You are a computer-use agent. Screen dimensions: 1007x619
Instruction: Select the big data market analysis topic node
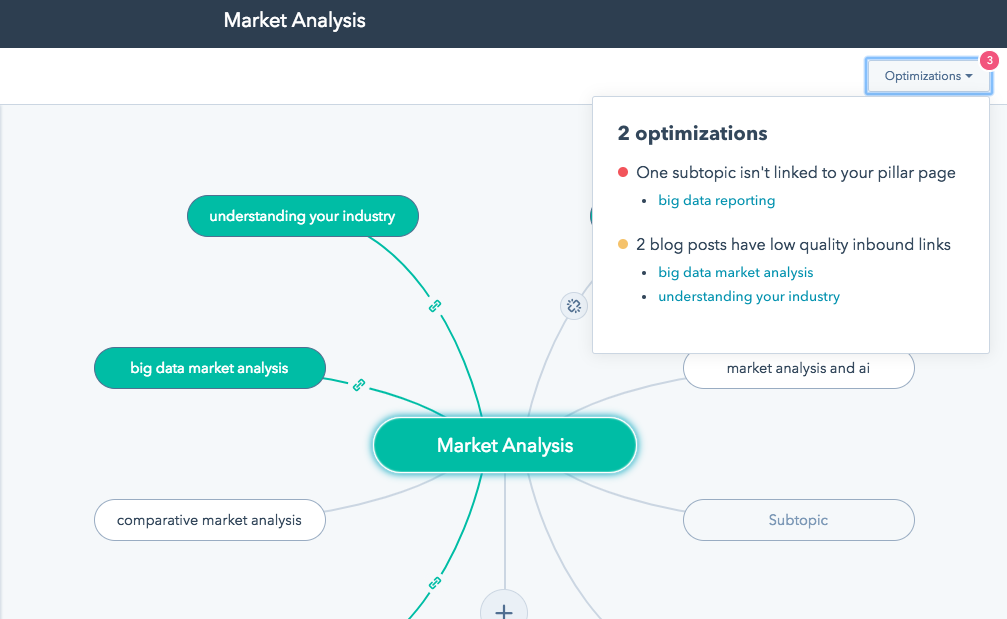[209, 368]
